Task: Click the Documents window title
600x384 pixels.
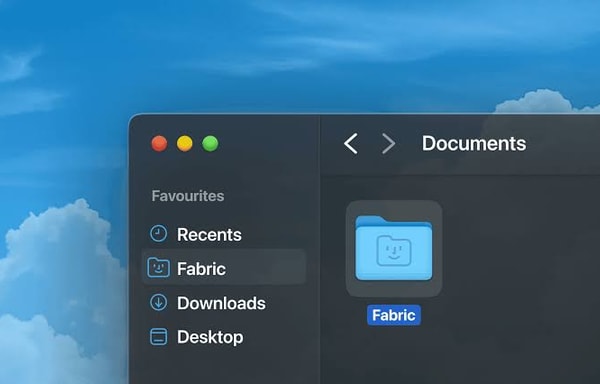Action: 474,143
